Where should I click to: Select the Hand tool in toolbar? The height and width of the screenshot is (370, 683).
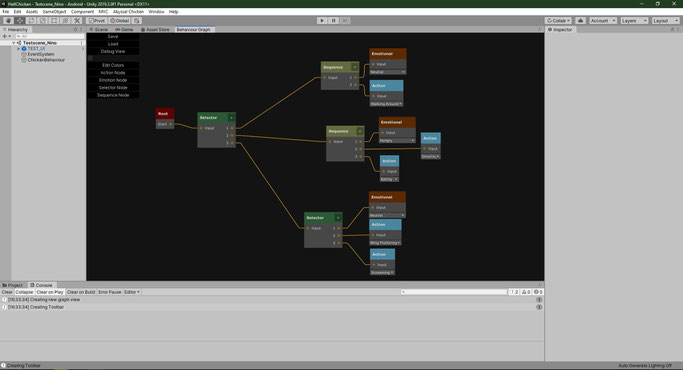click(8, 20)
